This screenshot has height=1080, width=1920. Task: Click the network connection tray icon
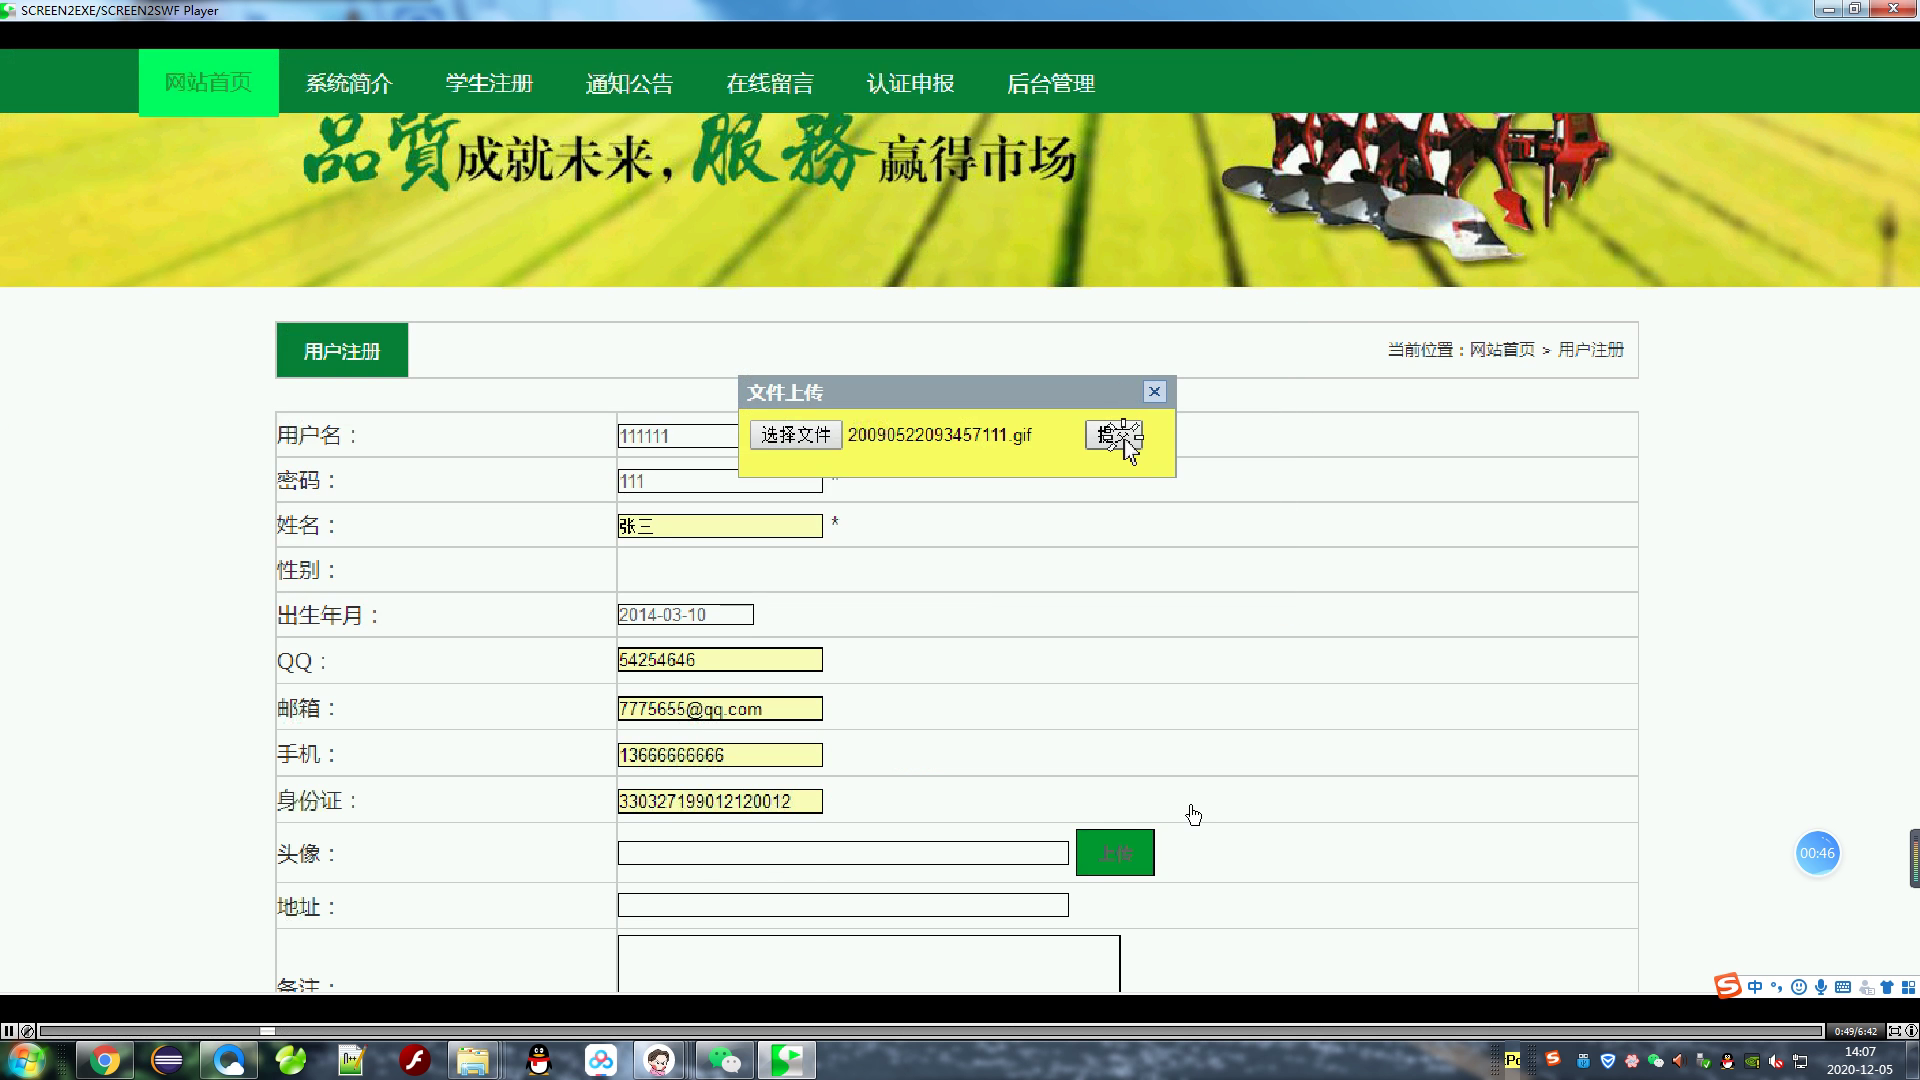1801,1061
